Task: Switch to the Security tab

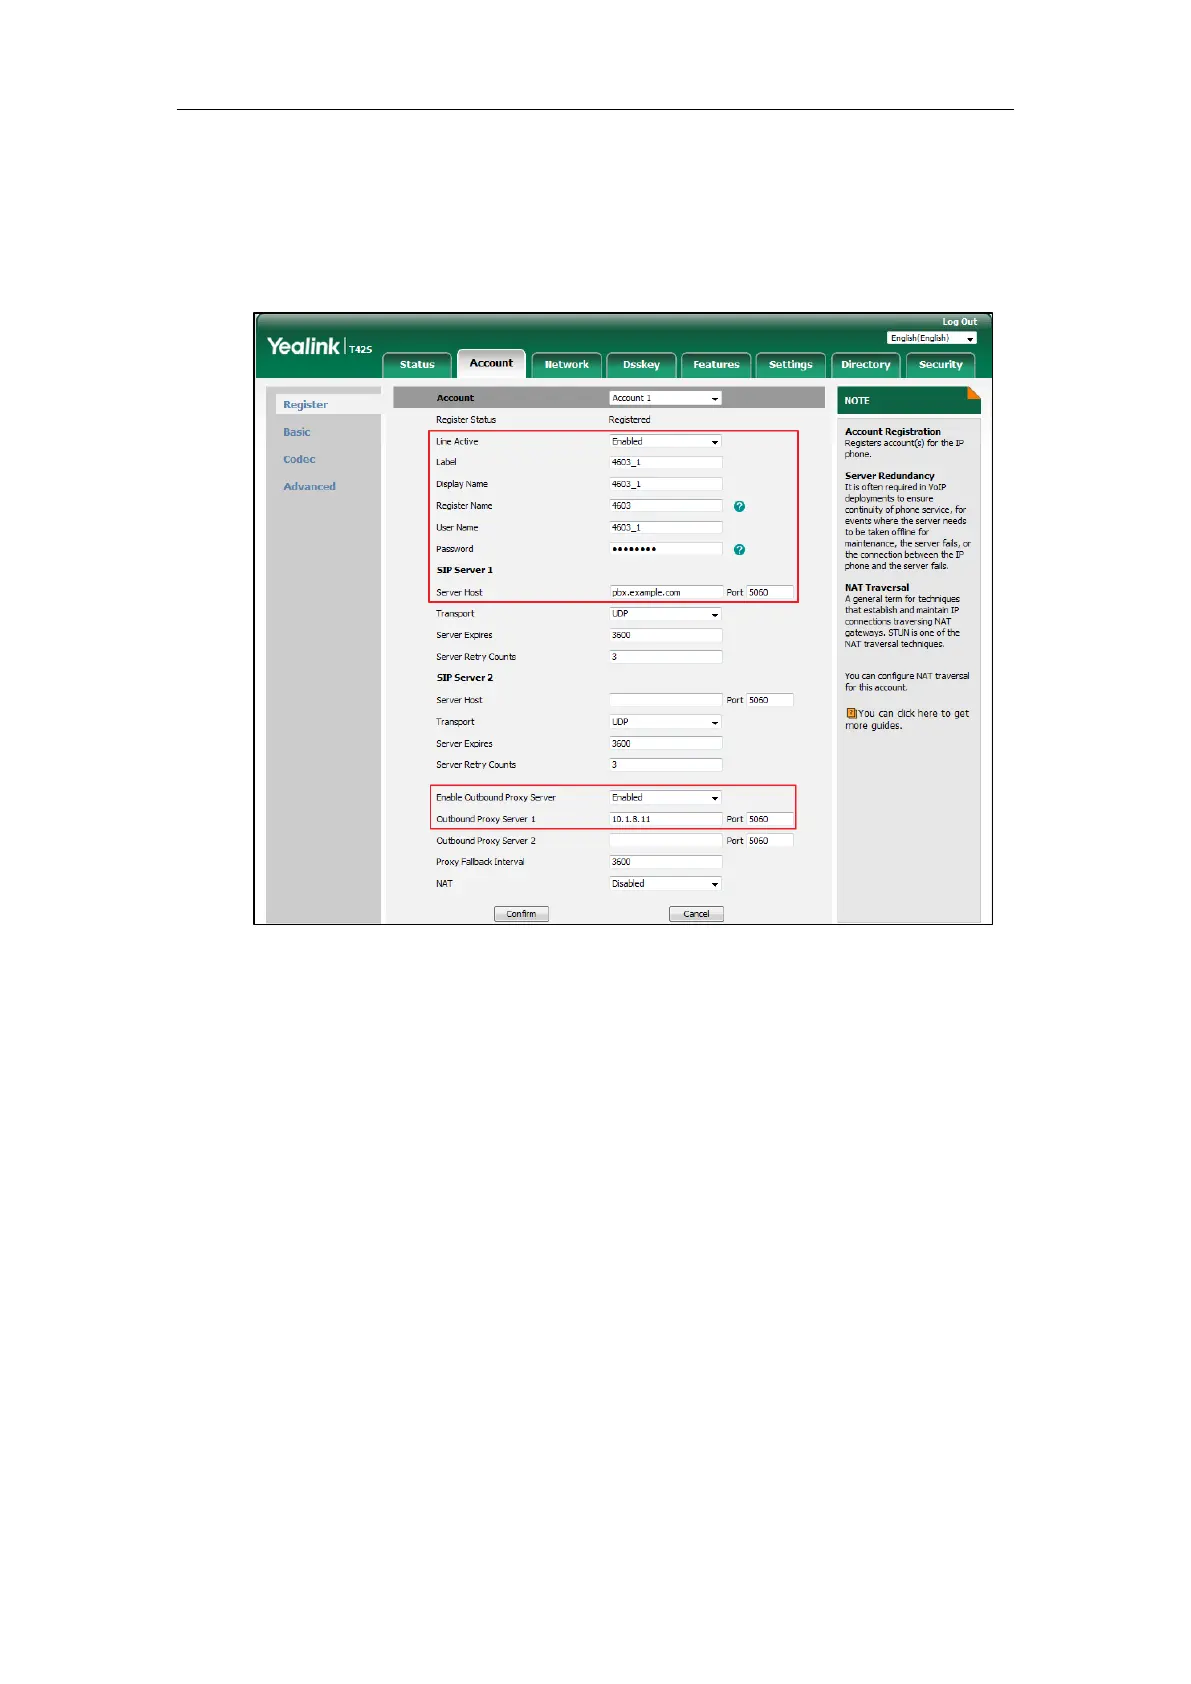Action: [940, 365]
